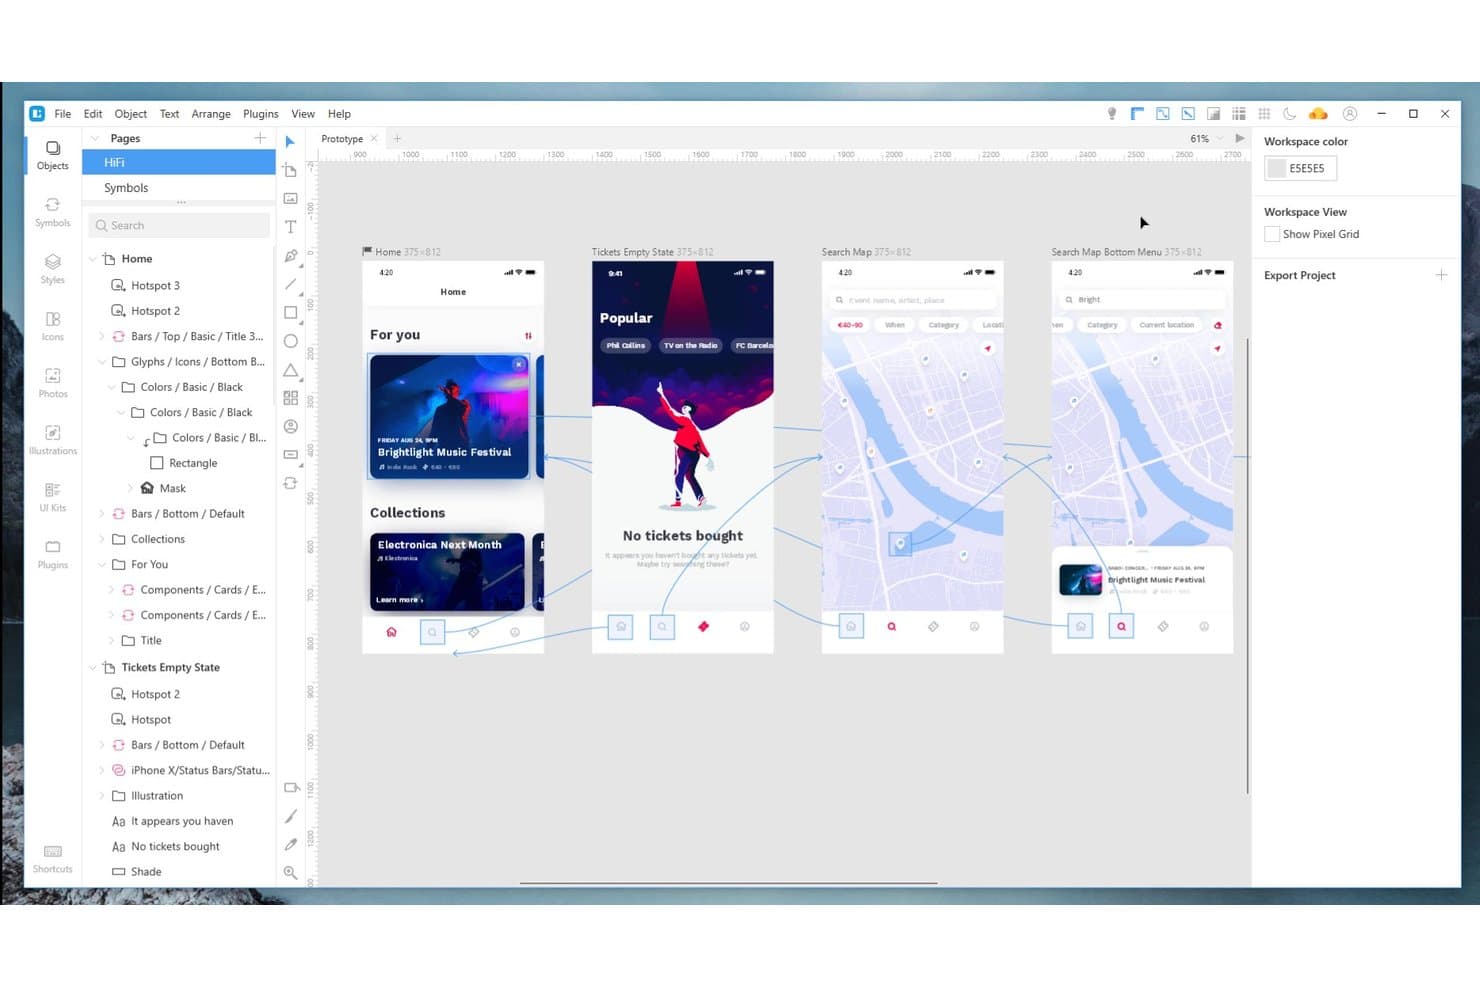Open the cloud icon in title bar

click(x=1317, y=114)
